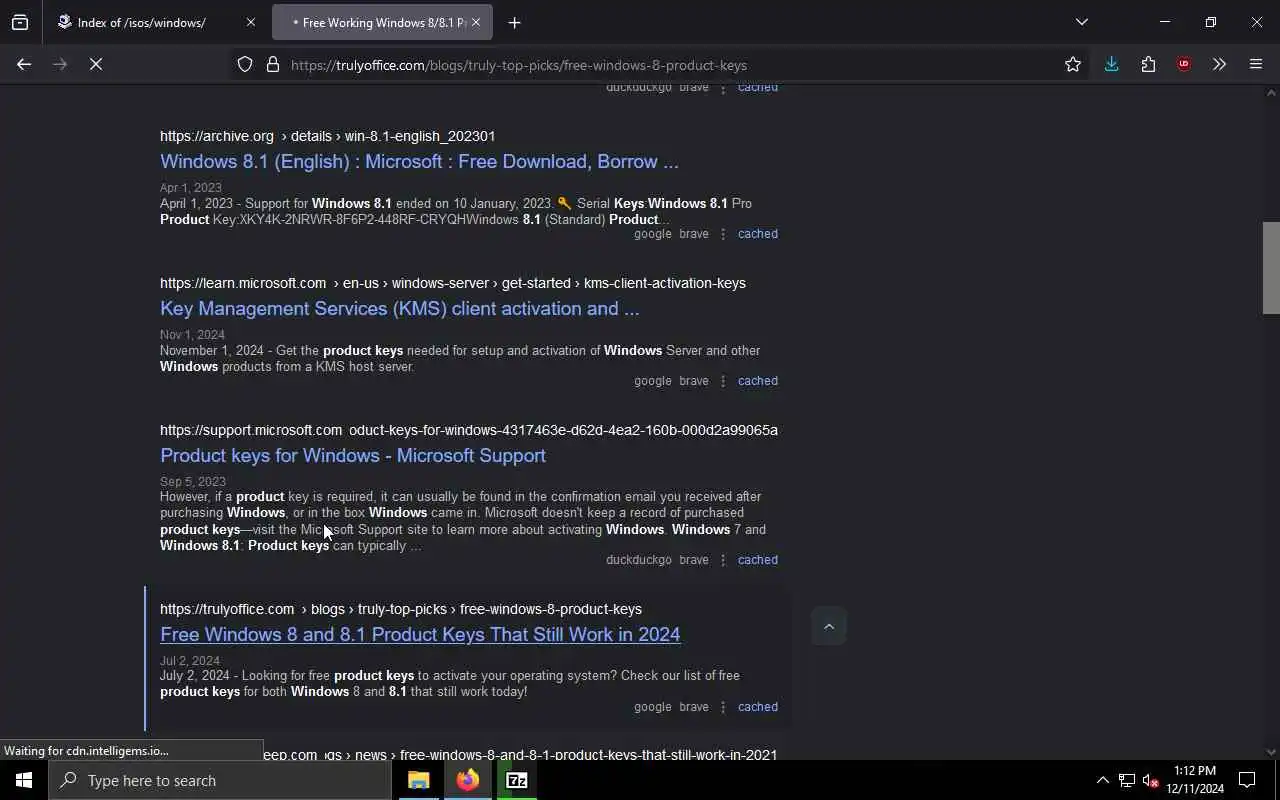
Task: Expand the list-all-tabs dropdown arrow
Action: click(x=1081, y=22)
